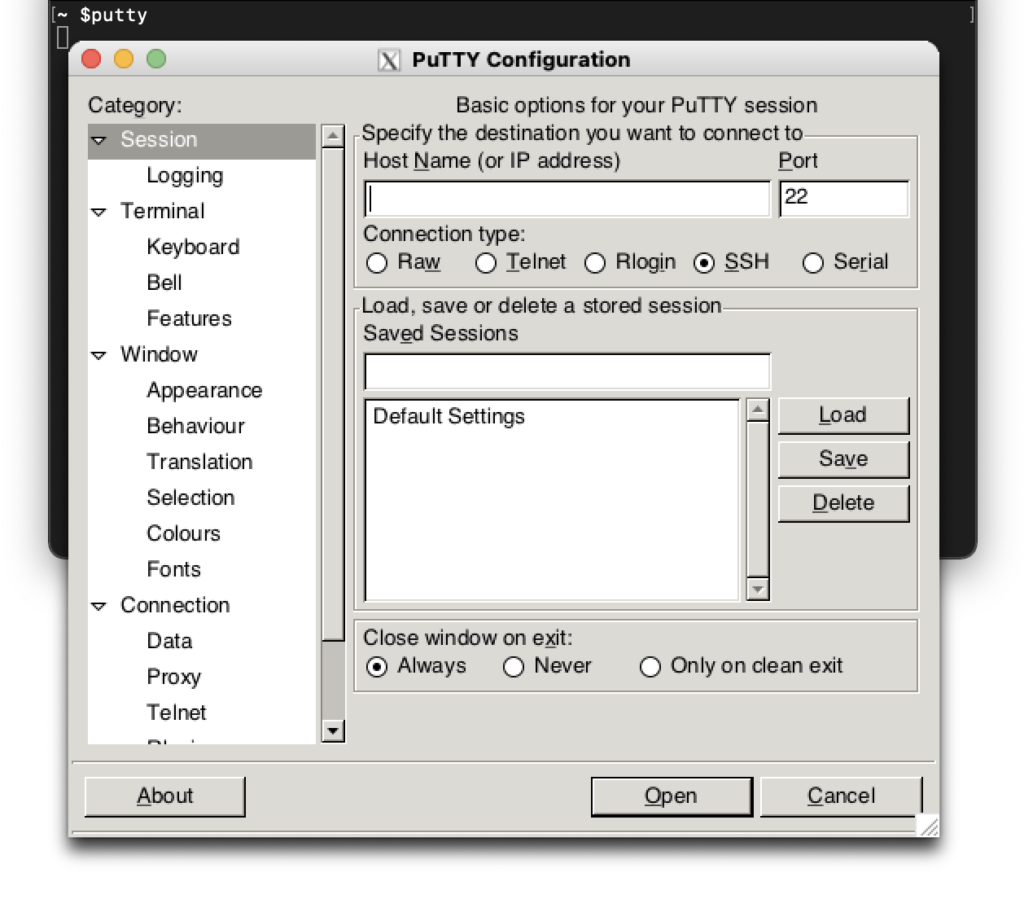Click sessions list scrollbar up arrow
This screenshot has width=1024, height=899.
point(758,411)
